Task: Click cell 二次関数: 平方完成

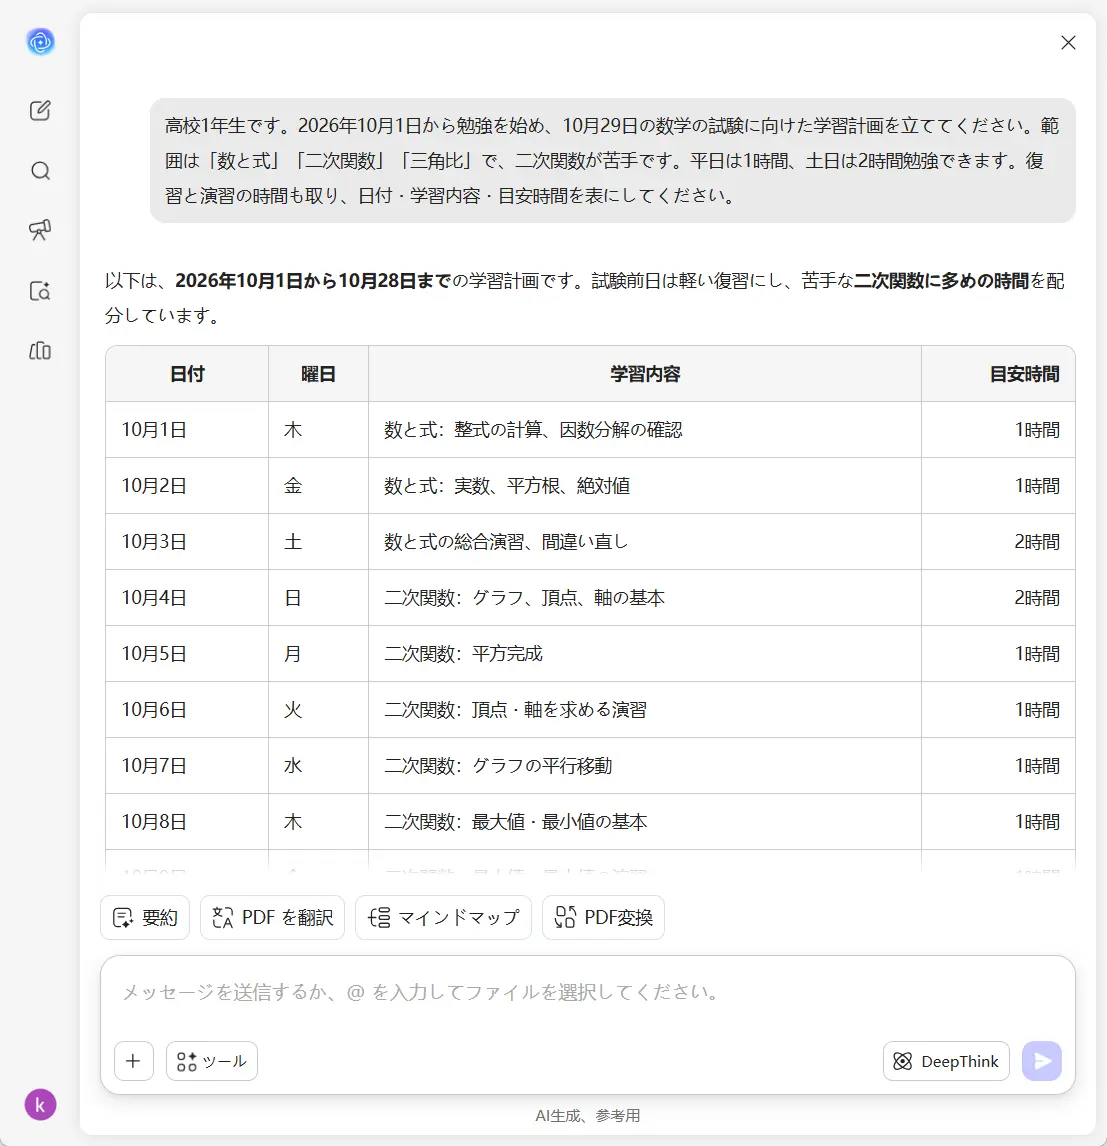Action: [645, 653]
